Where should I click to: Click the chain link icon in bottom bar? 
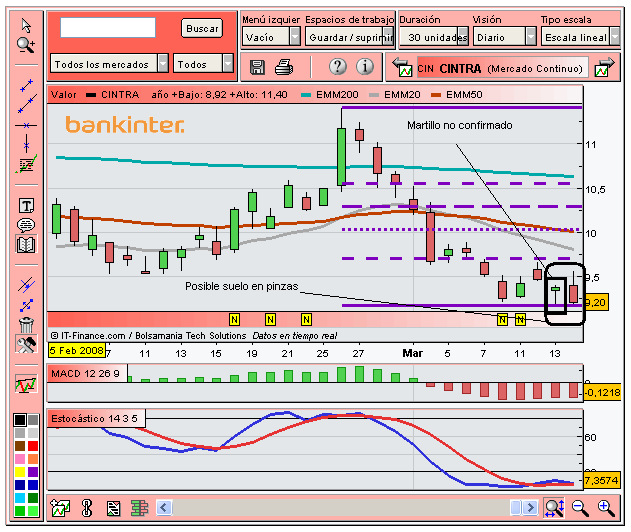87,508
